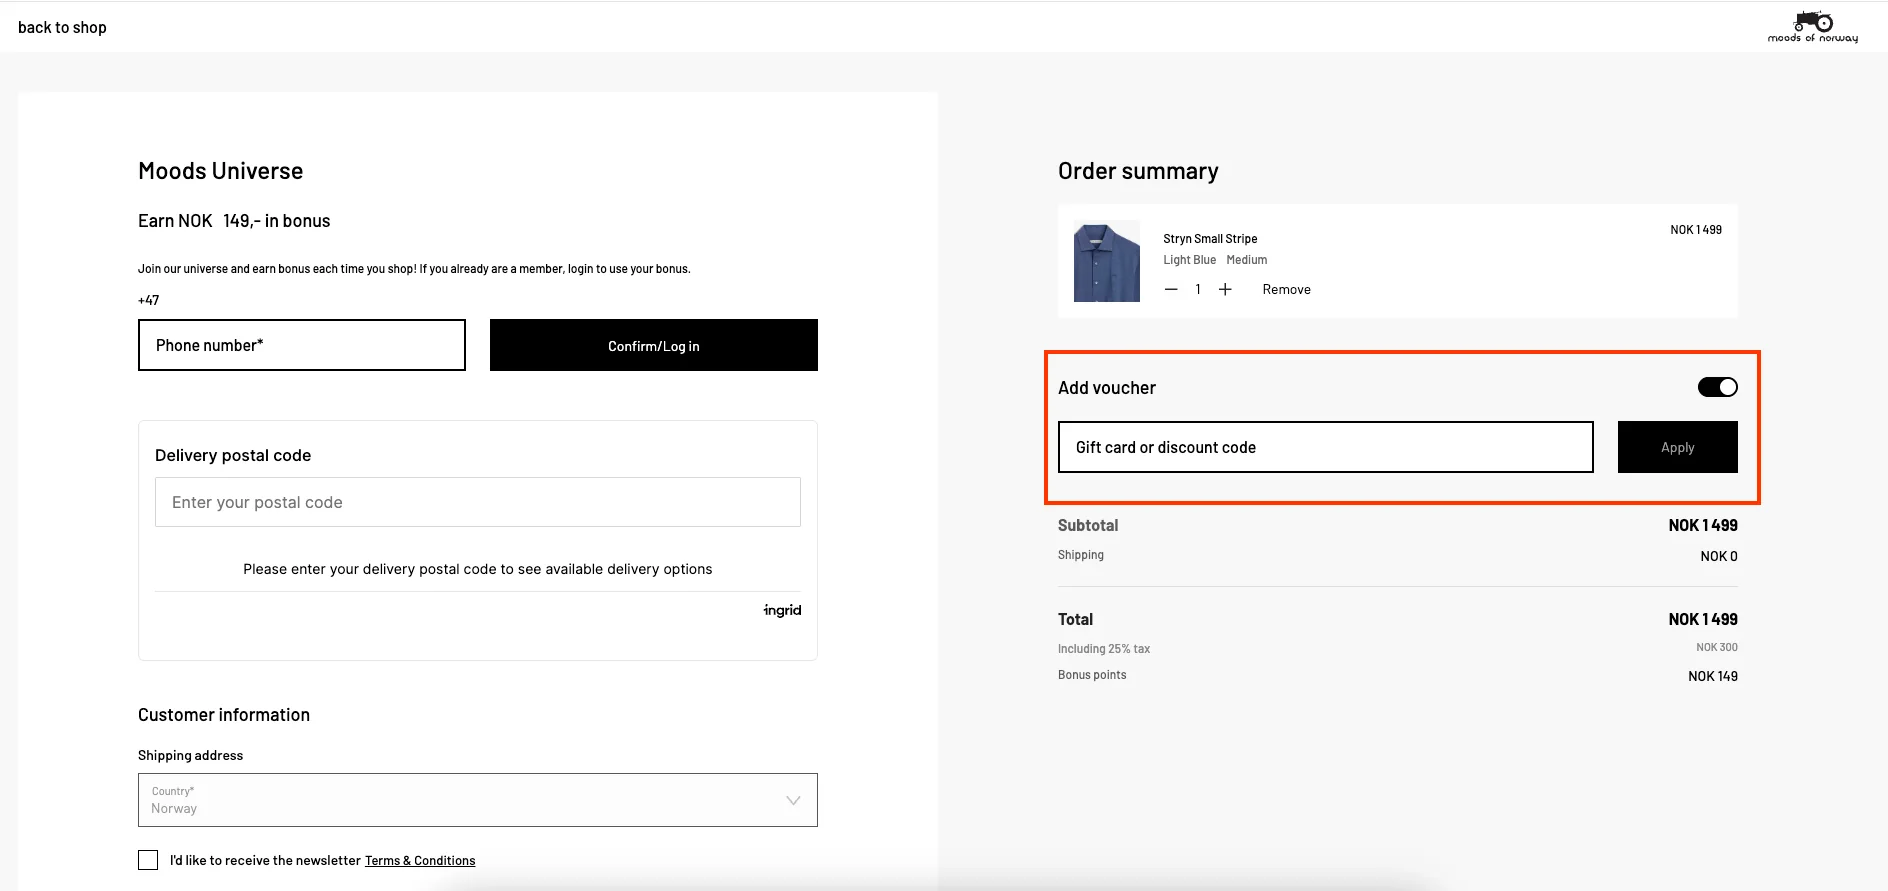Click the Earn NOK 149,- in bonus text
This screenshot has width=1888, height=891.
(234, 221)
